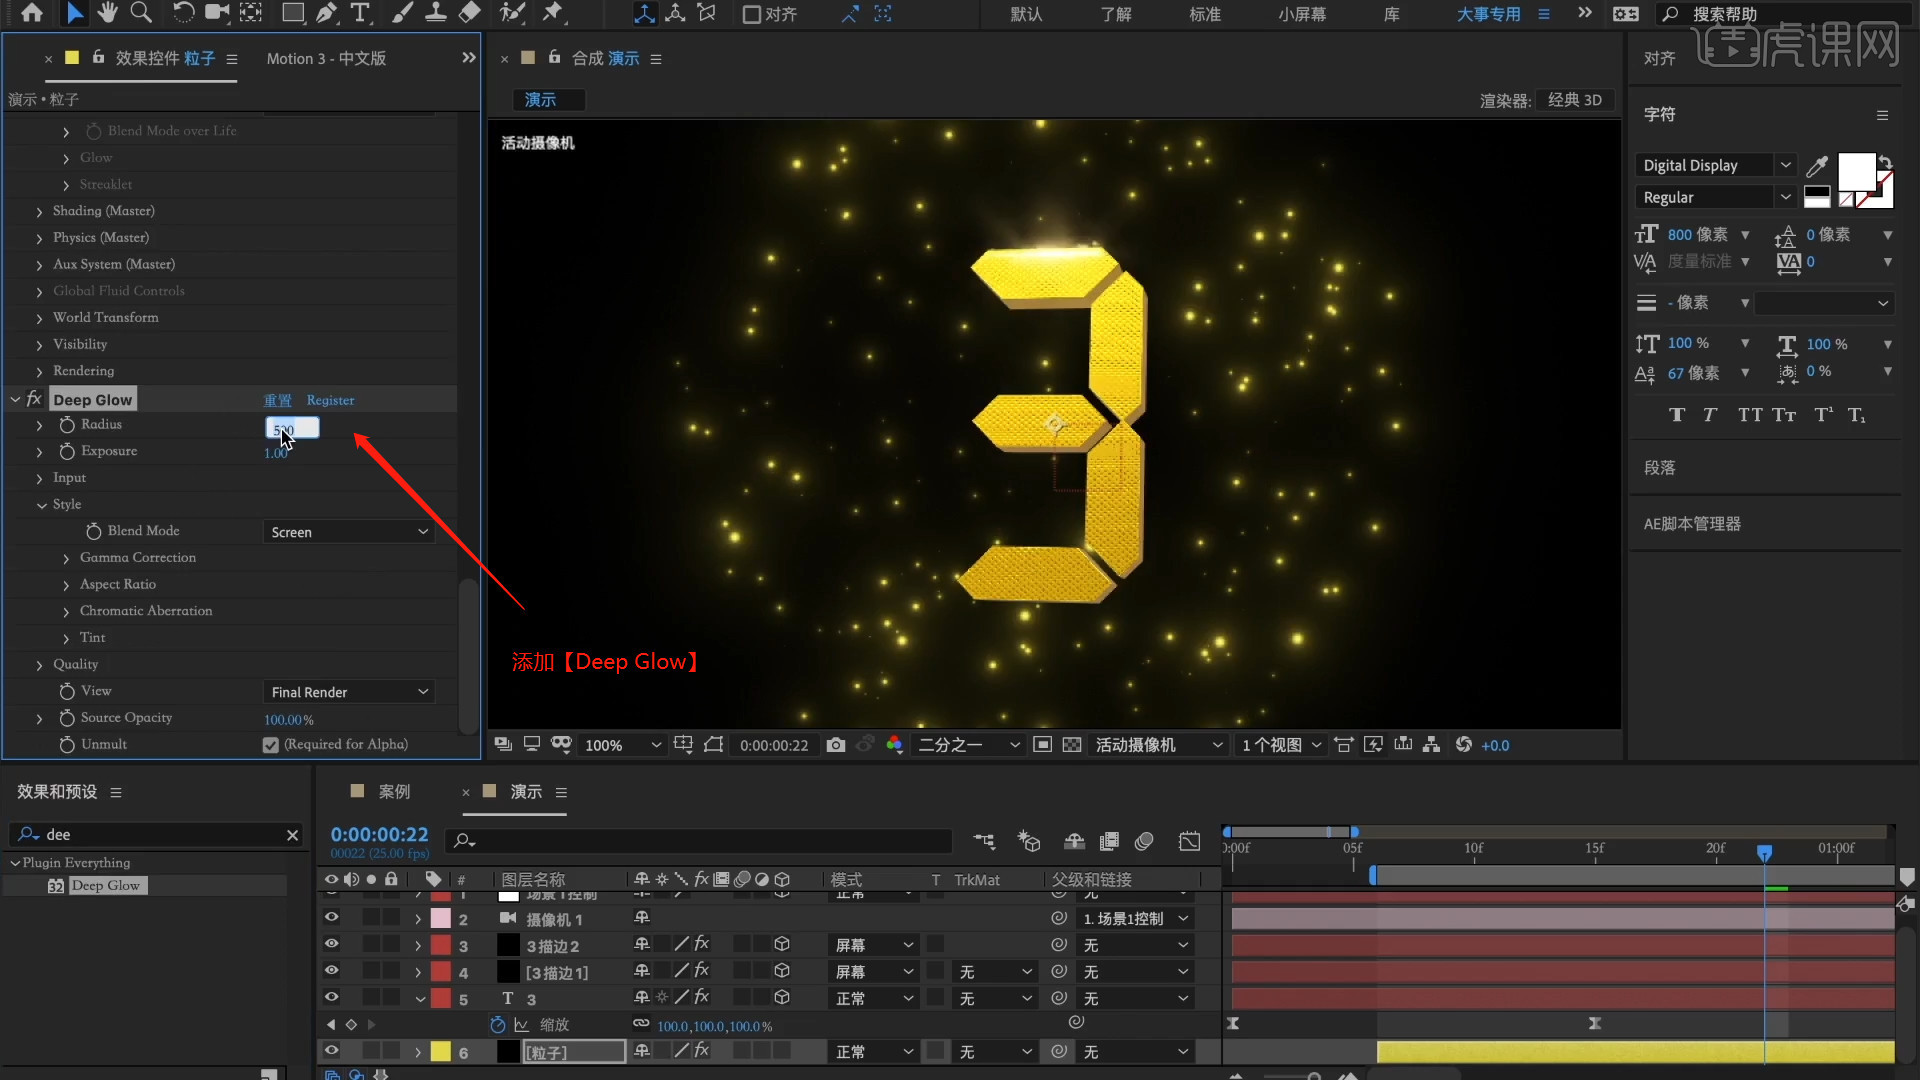The image size is (1920, 1080).
Task: Click the Faux Italic T button
Action: coord(1710,415)
